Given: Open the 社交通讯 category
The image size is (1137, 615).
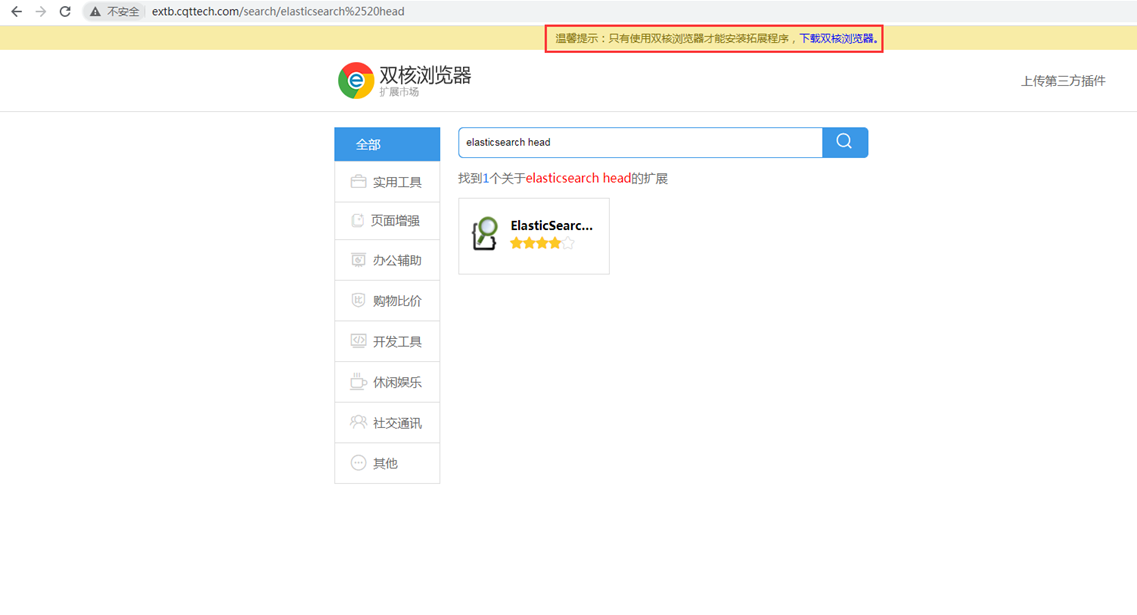Looking at the screenshot, I should pyautogui.click(x=387, y=423).
